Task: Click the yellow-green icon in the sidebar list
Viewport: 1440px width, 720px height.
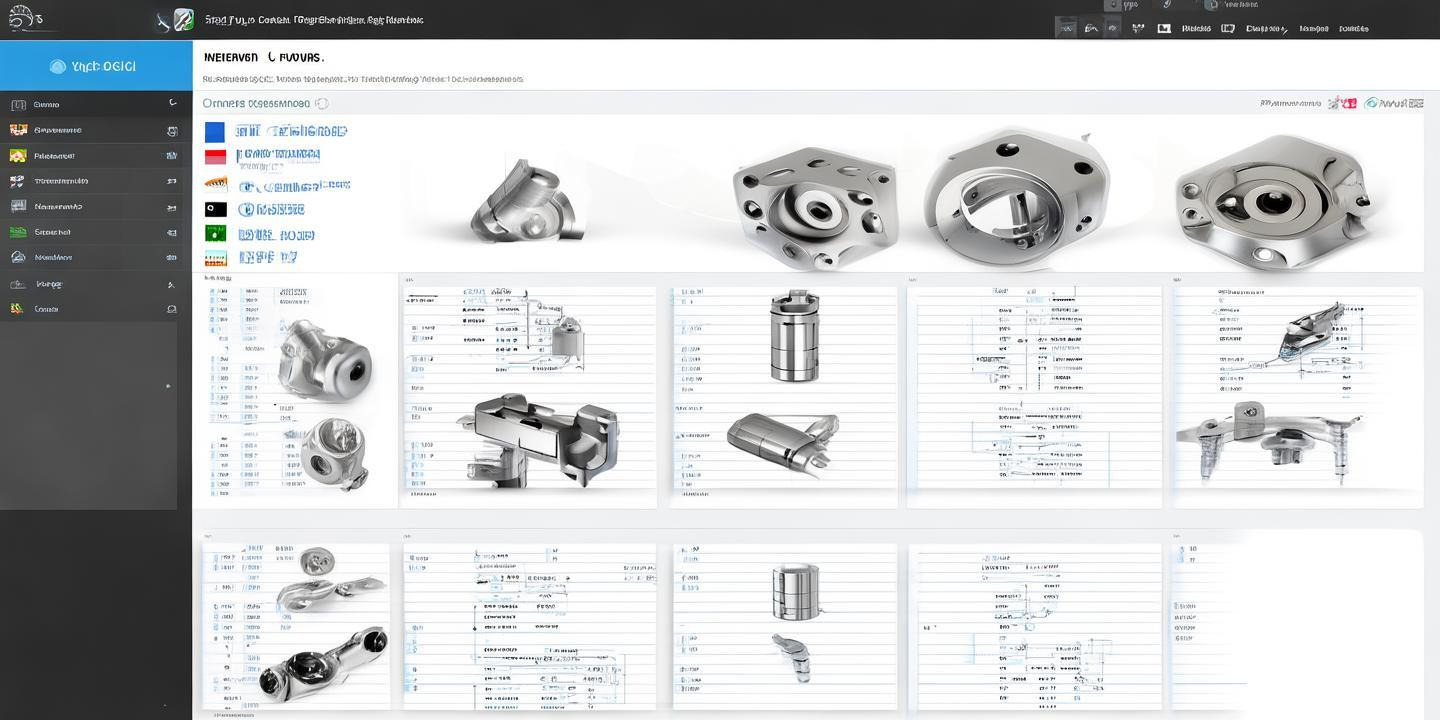Action: (18, 155)
